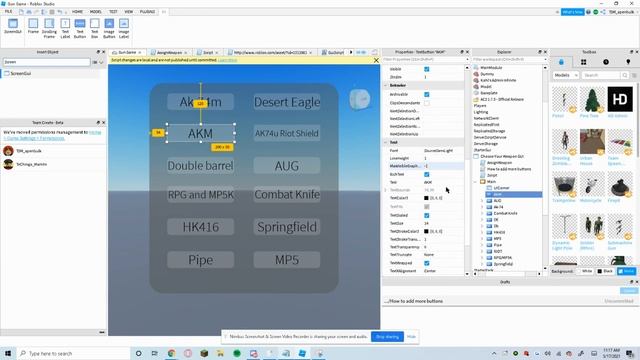Close the Insert Object panel
The height and width of the screenshot is (360, 640).
click(x=103, y=52)
